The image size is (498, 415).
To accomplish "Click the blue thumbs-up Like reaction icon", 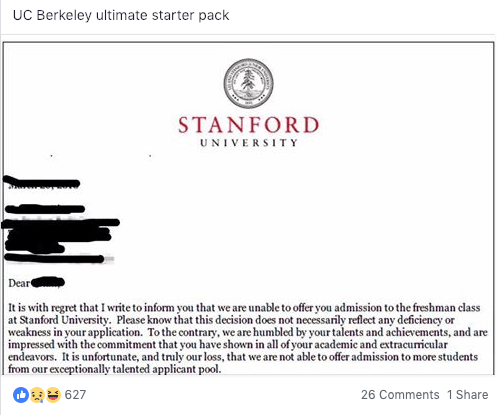I will [x=21, y=395].
